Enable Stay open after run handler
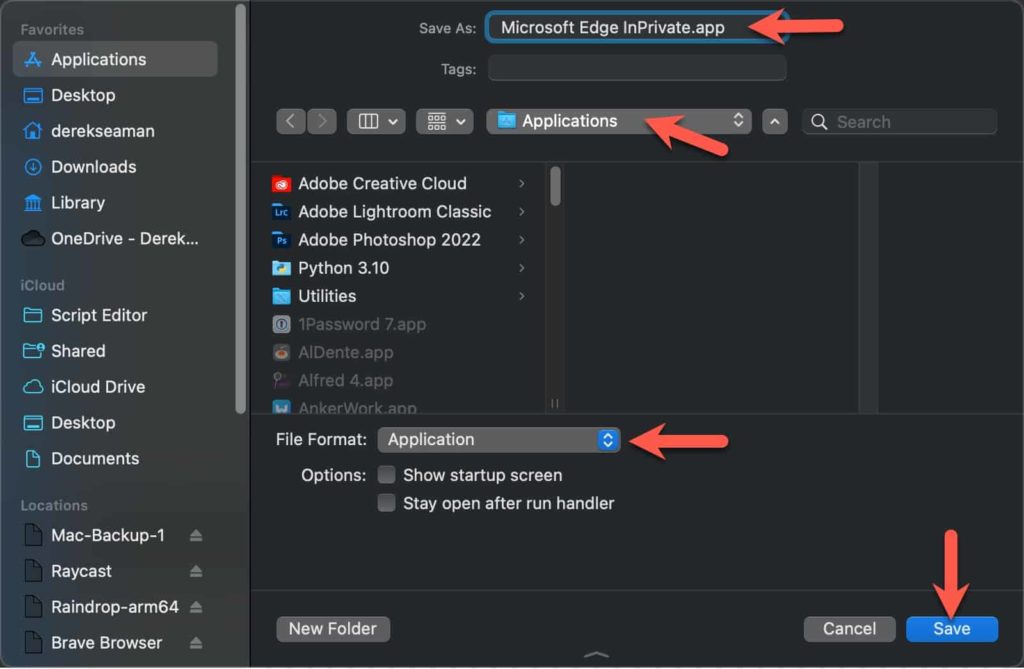This screenshot has width=1024, height=669. tap(387, 503)
